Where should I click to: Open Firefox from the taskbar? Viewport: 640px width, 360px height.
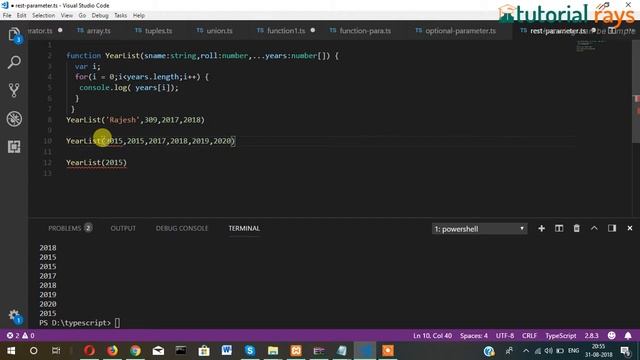(x=112, y=351)
